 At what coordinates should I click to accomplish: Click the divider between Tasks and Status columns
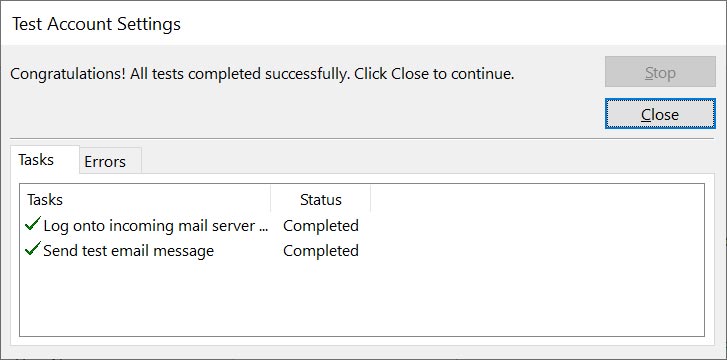click(x=271, y=199)
